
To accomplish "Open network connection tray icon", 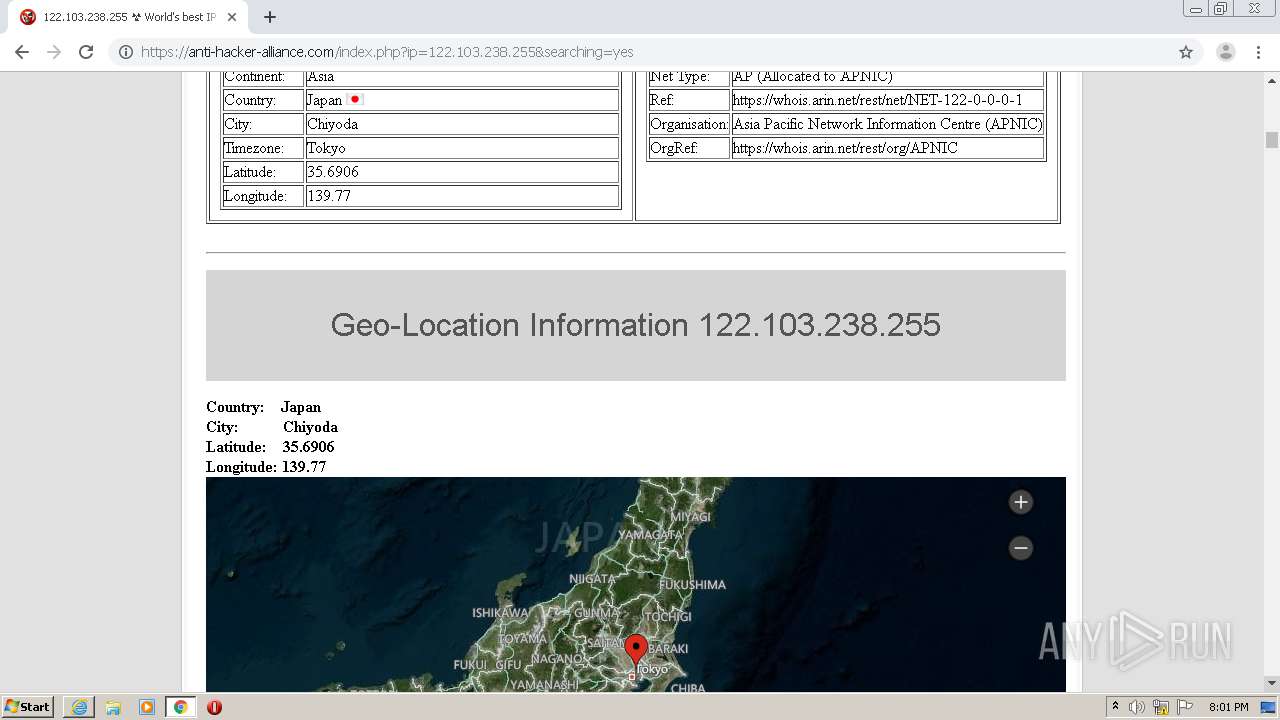I will pyautogui.click(x=1161, y=707).
